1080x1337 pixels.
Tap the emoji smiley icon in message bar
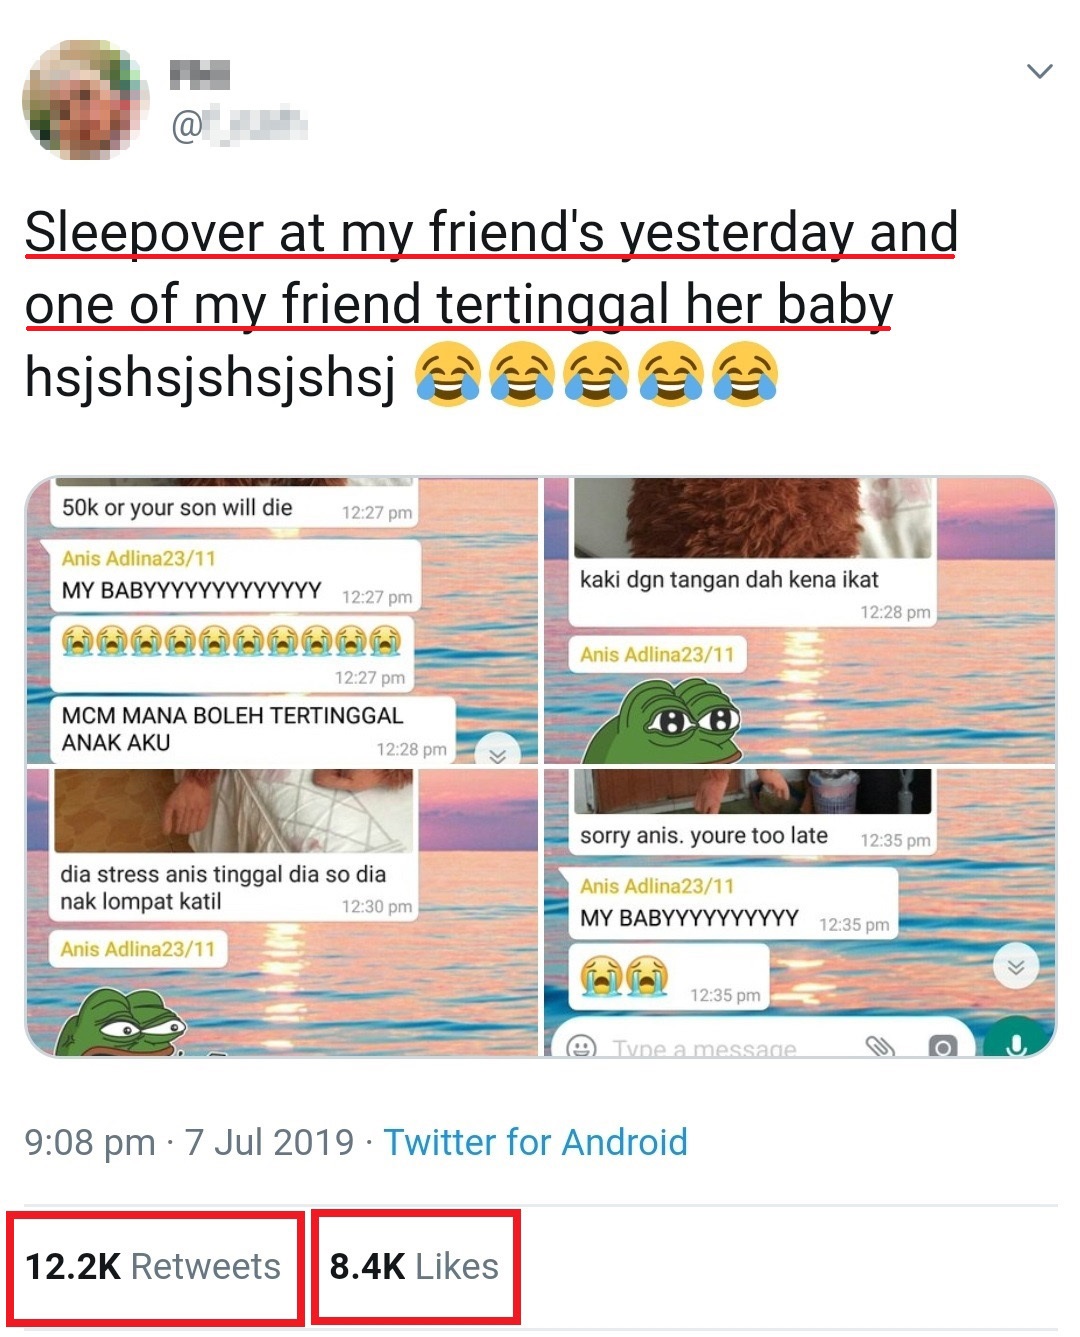point(581,1046)
